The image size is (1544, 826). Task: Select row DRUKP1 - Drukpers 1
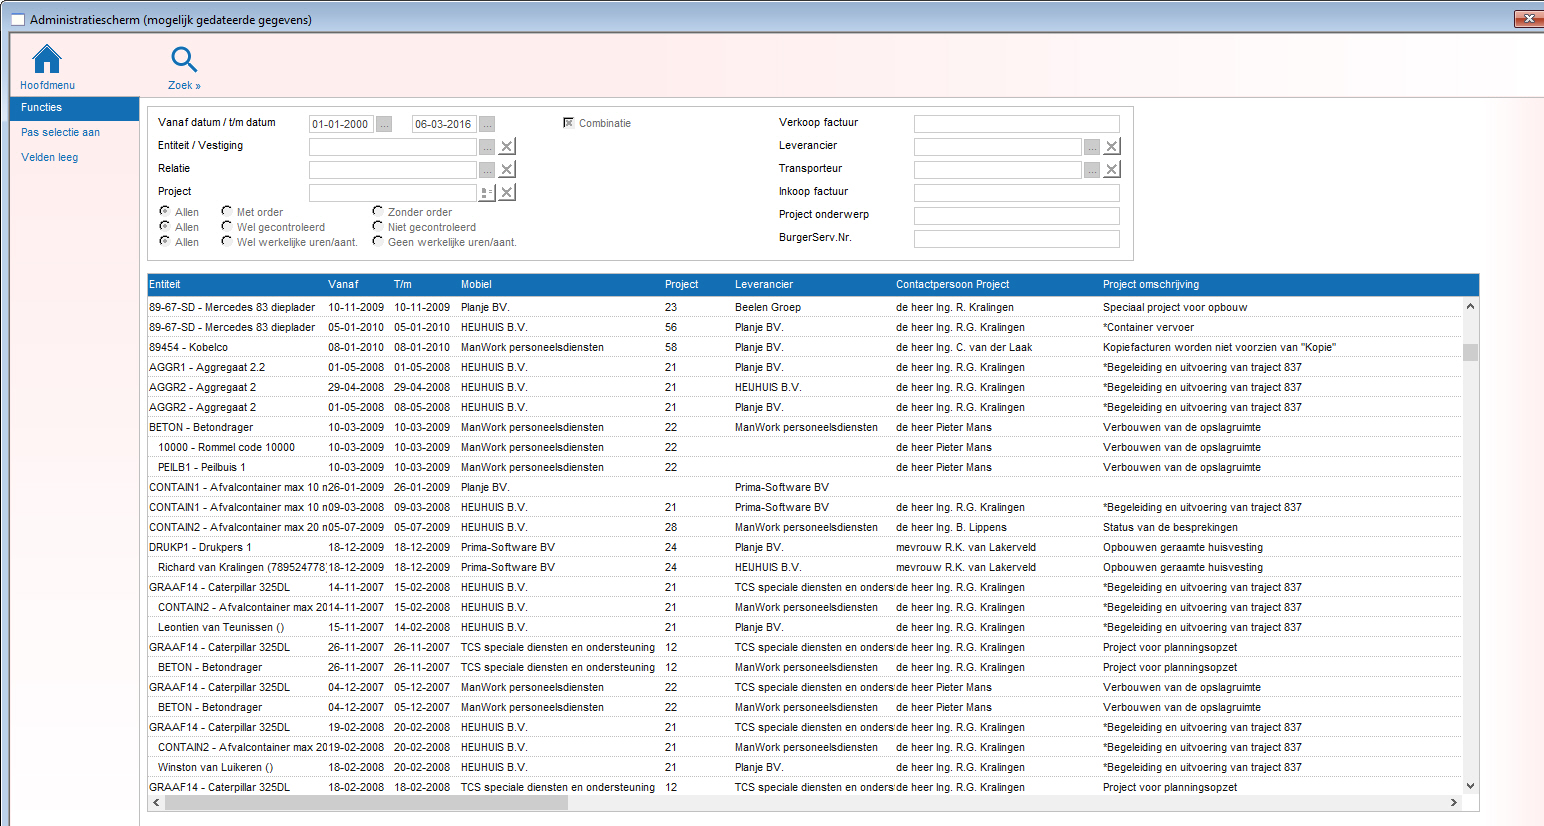click(805, 547)
